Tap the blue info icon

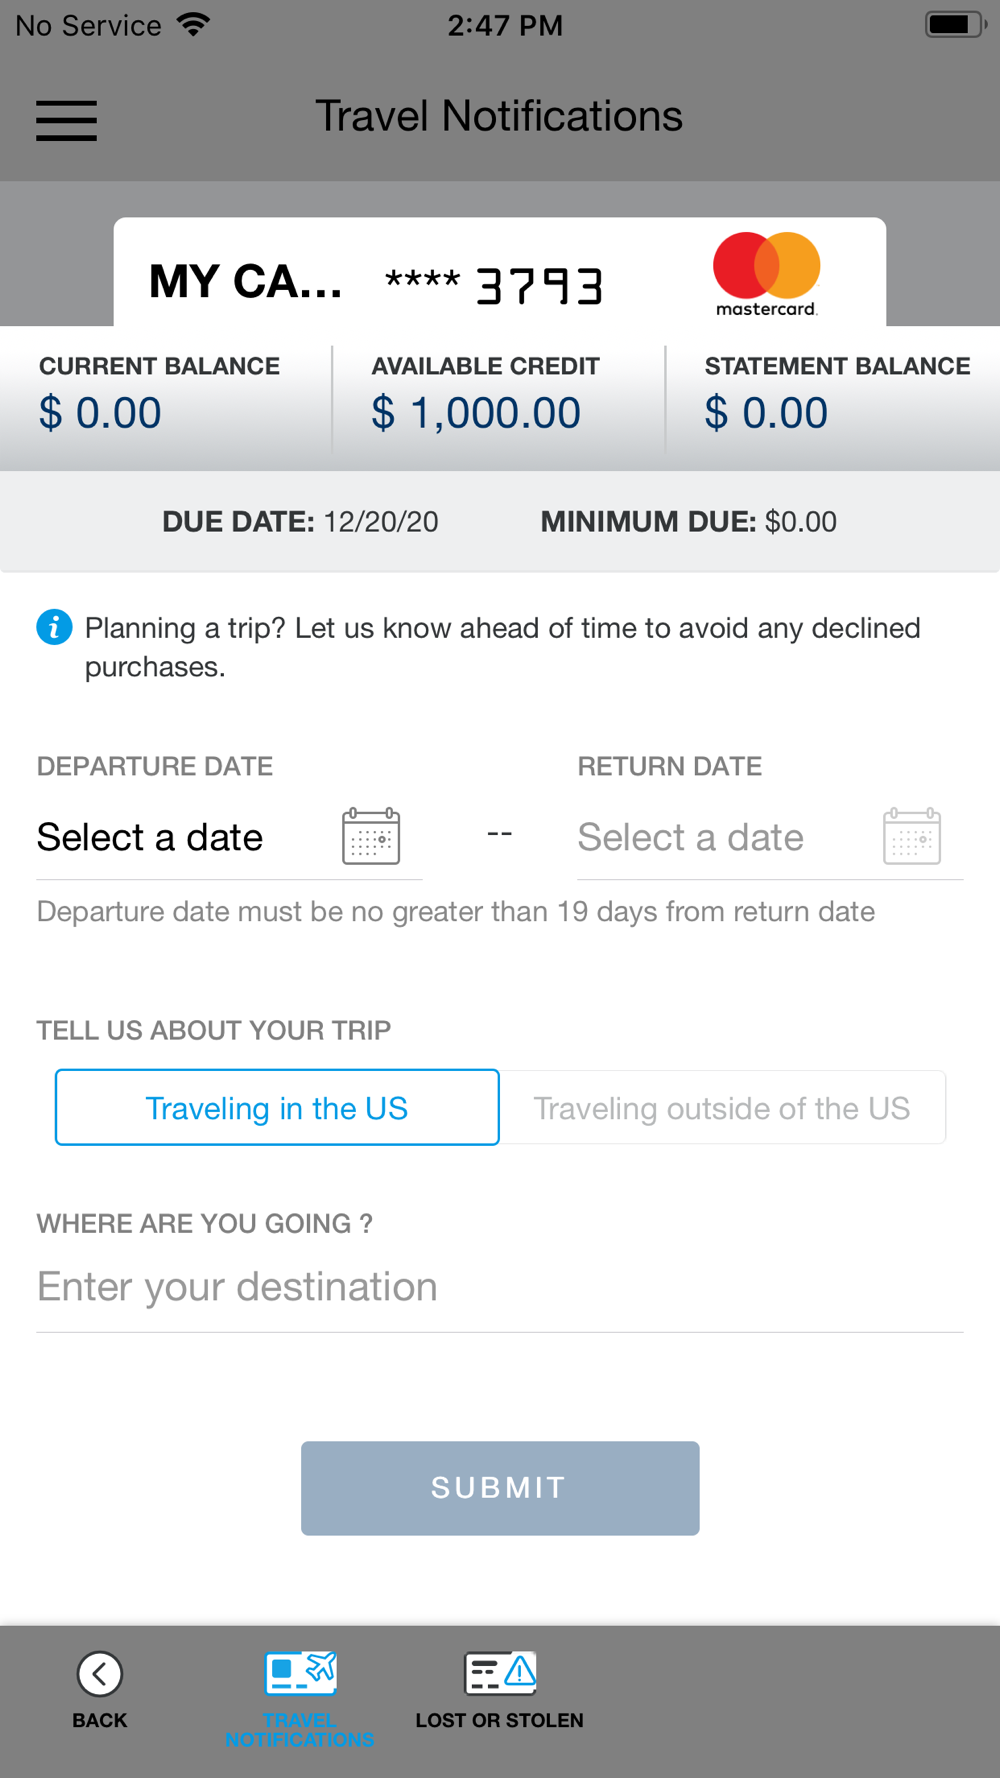54,628
